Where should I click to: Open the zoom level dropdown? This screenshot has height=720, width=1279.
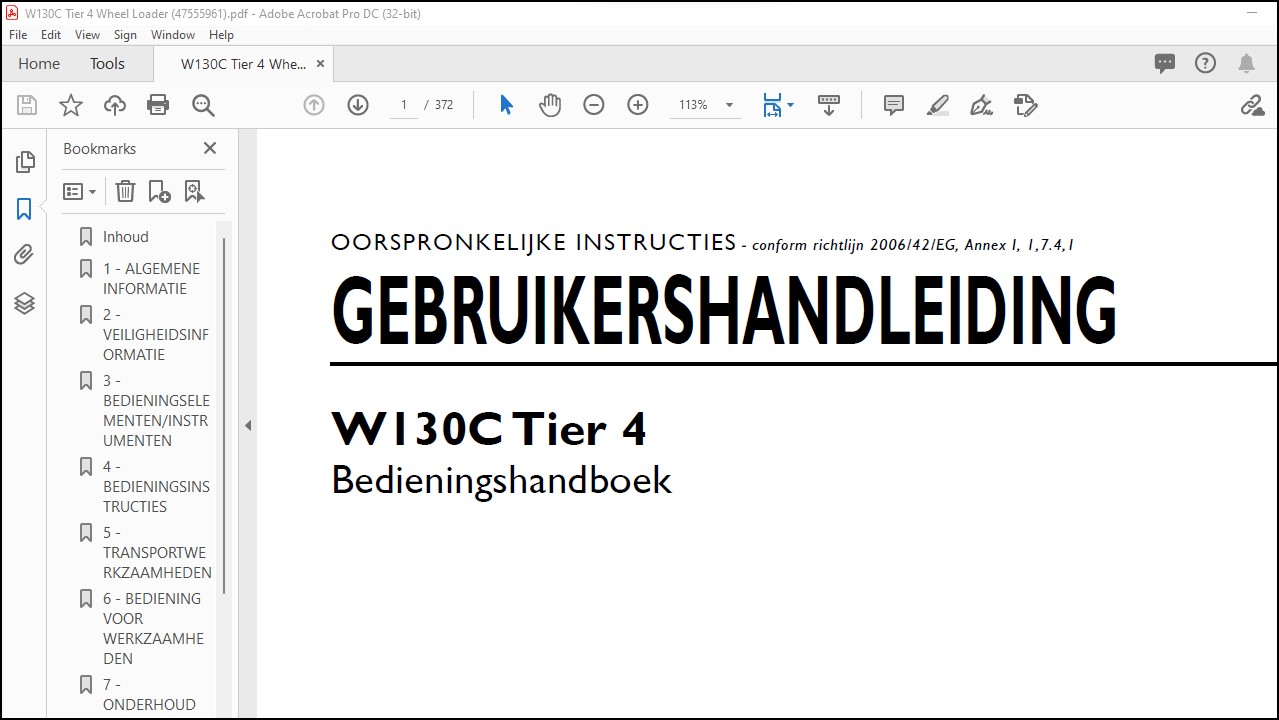(729, 105)
